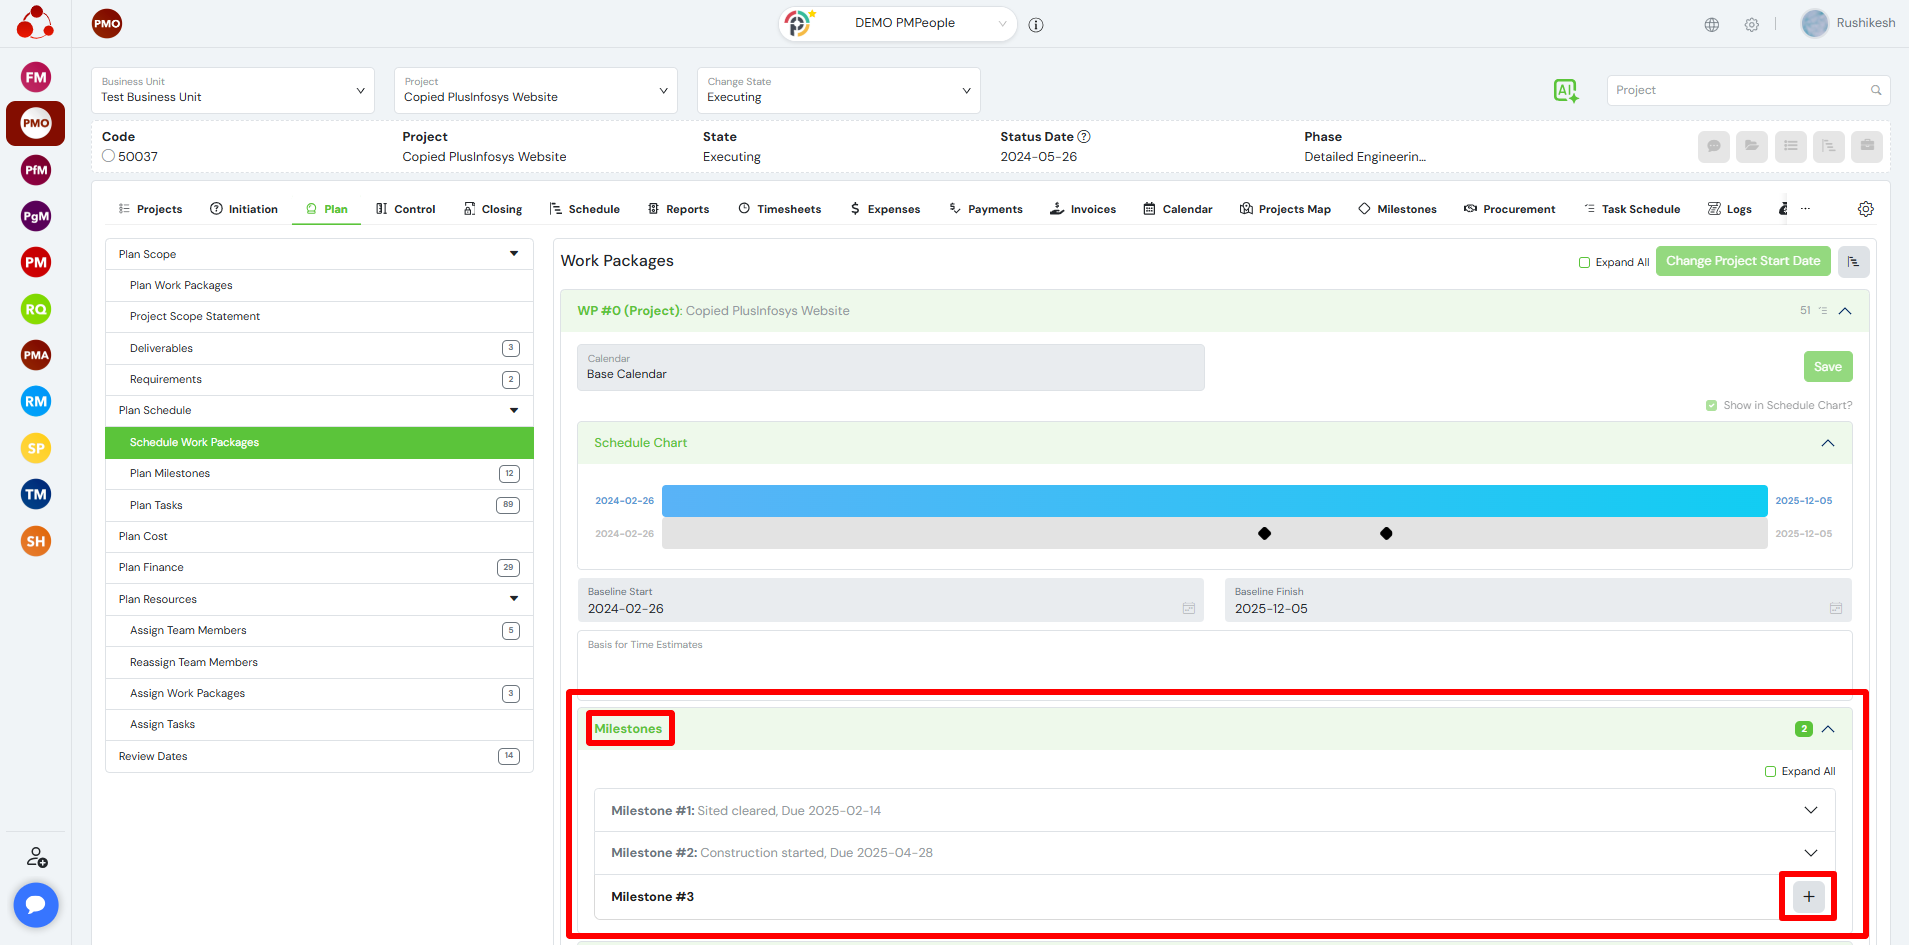Viewport: 1909px width, 945px height.
Task: Add Milestone #3 with plus icon
Action: [x=1808, y=897]
